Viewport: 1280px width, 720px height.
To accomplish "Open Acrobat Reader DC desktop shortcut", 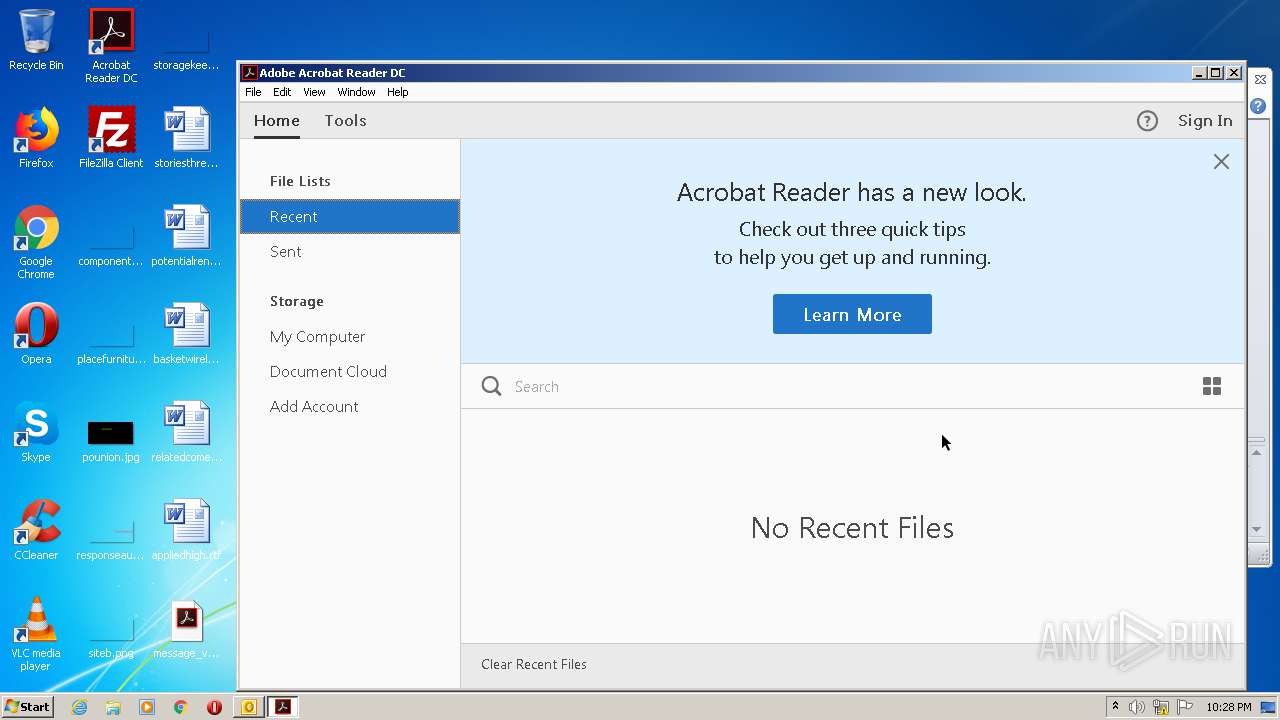I will pyautogui.click(x=111, y=46).
